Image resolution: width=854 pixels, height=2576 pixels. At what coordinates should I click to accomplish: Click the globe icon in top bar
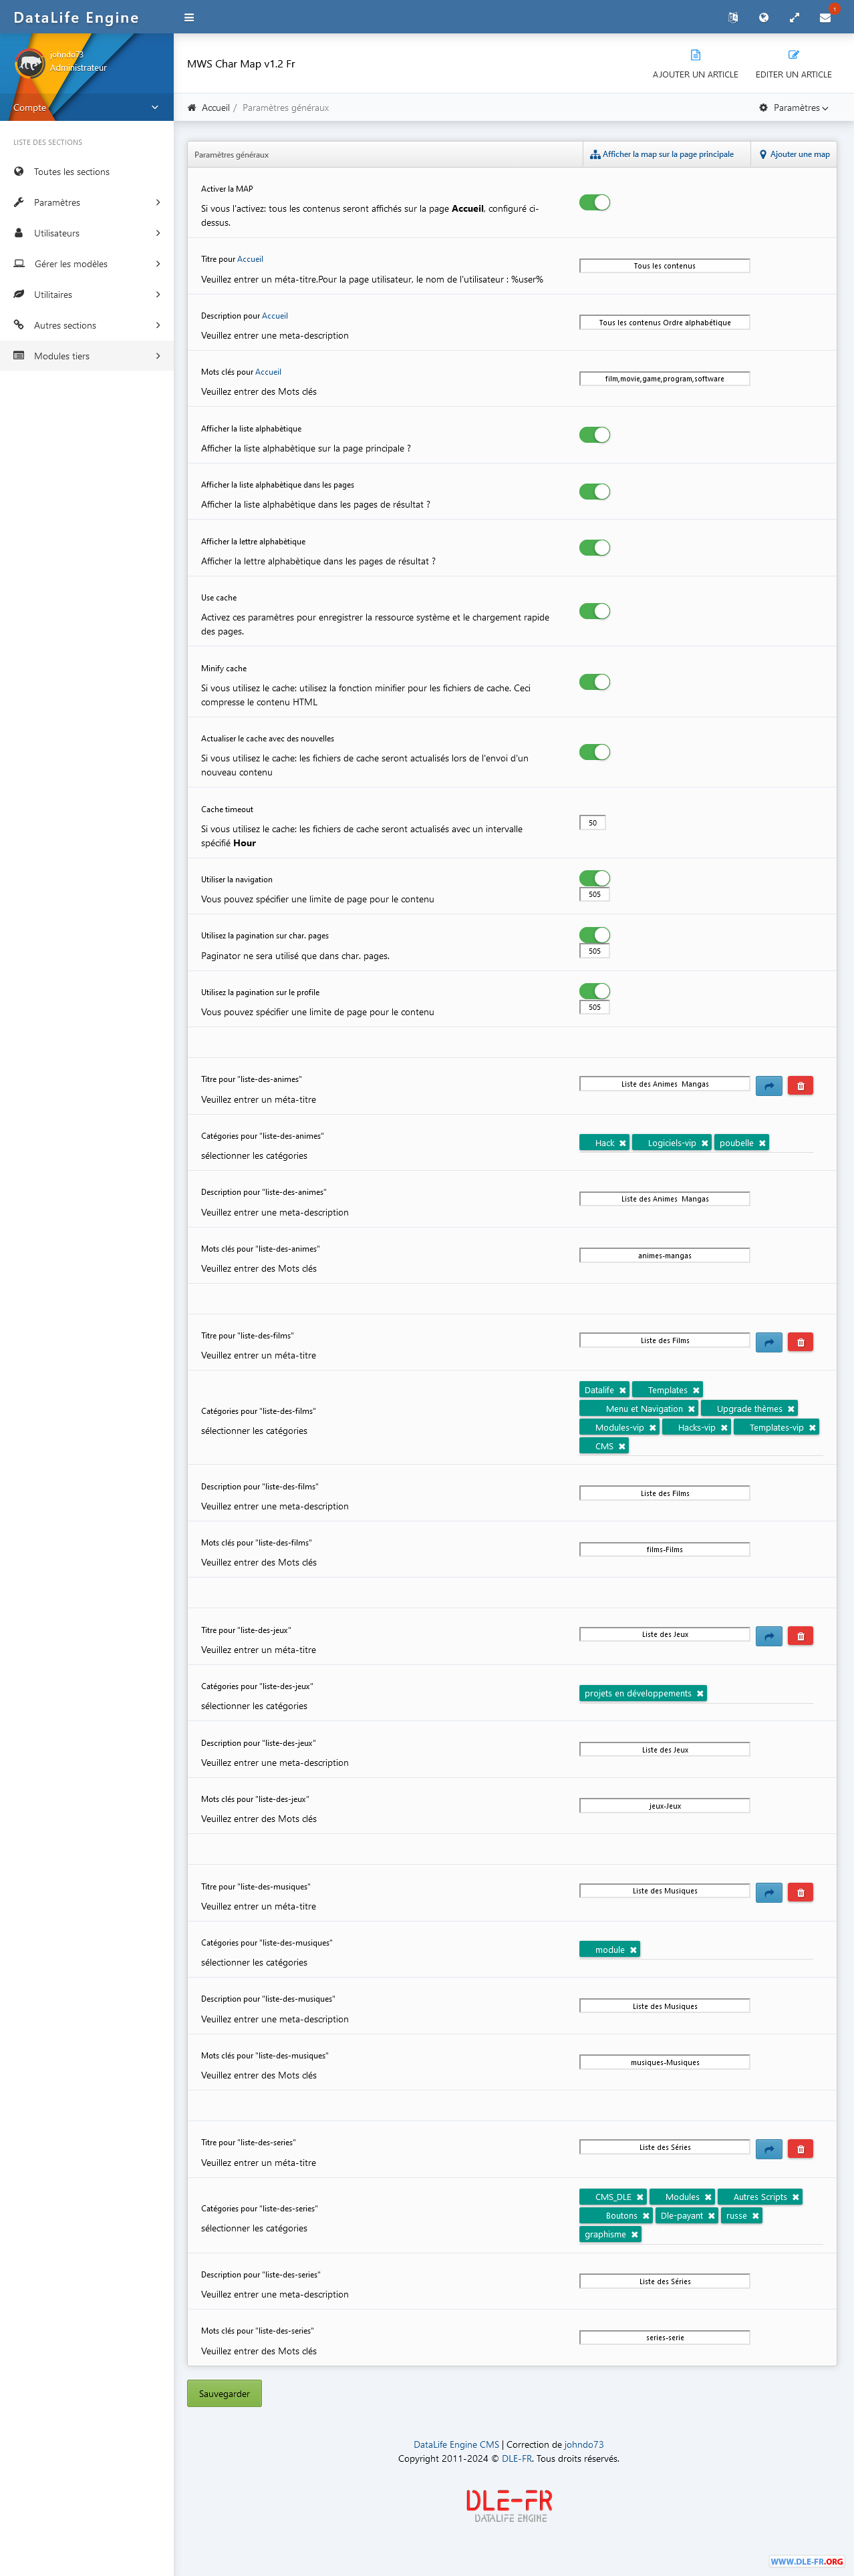coord(764,17)
